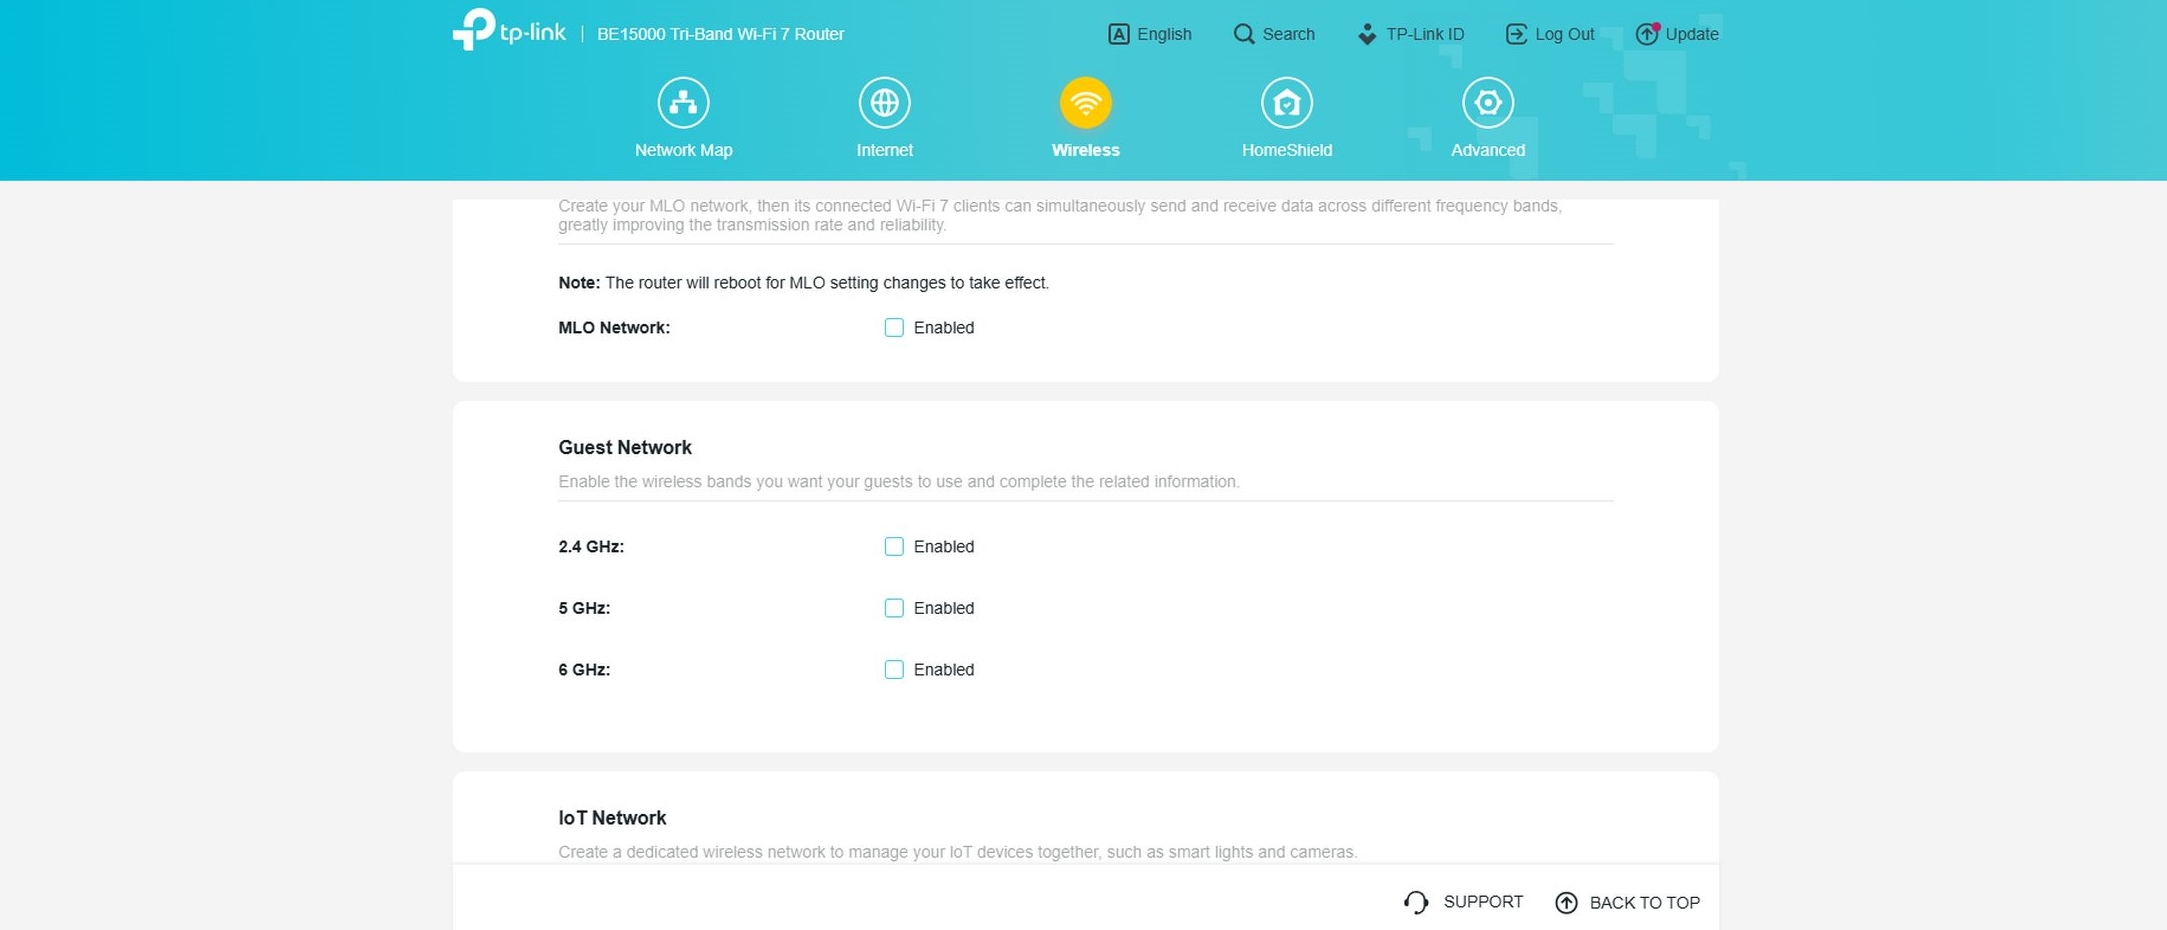2167x930 pixels.
Task: Open the Advanced gear icon
Action: (x=1487, y=103)
